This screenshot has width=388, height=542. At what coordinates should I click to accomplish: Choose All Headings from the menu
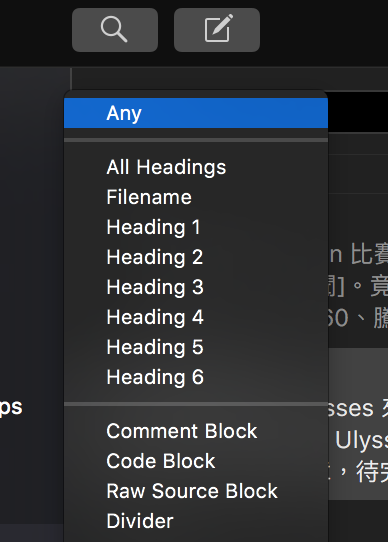pyautogui.click(x=196, y=167)
